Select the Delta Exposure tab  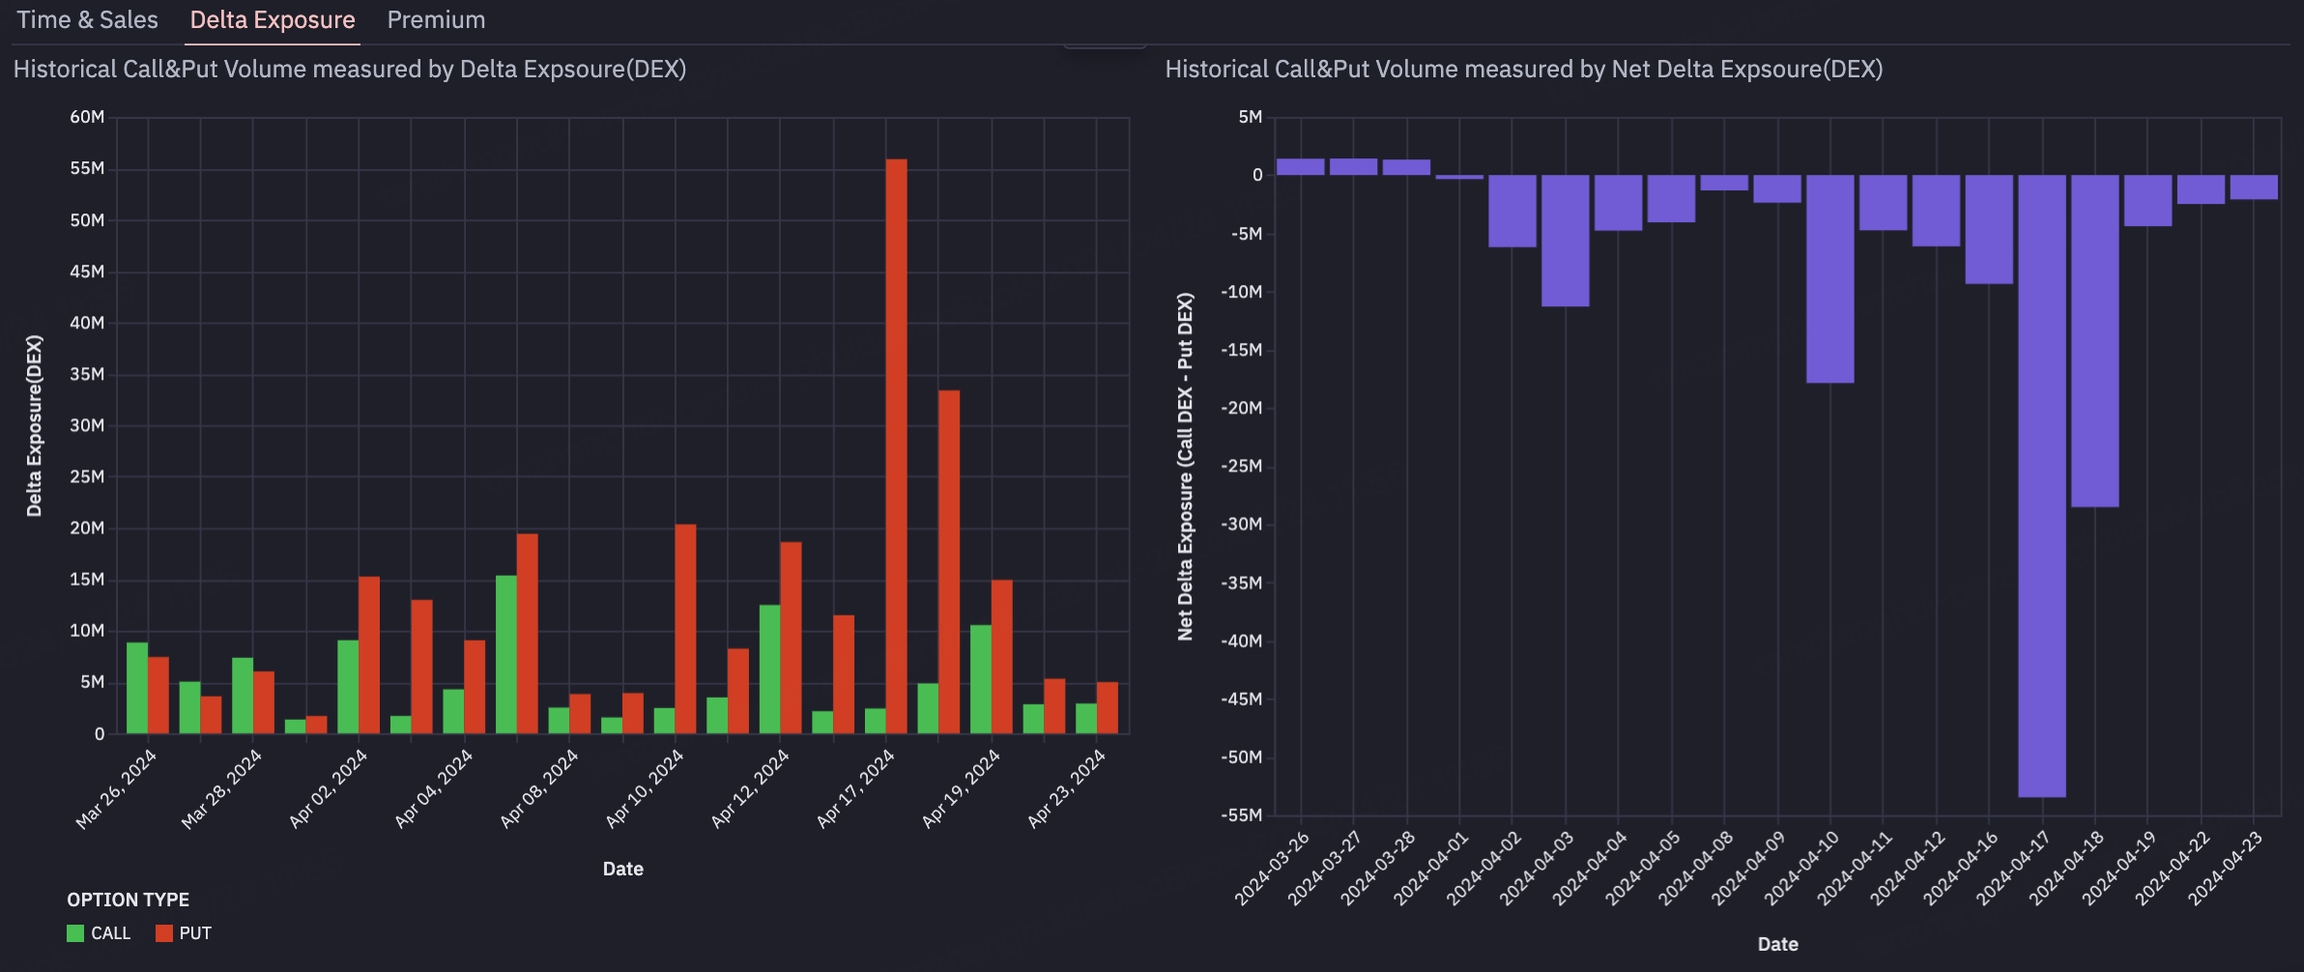[x=272, y=20]
